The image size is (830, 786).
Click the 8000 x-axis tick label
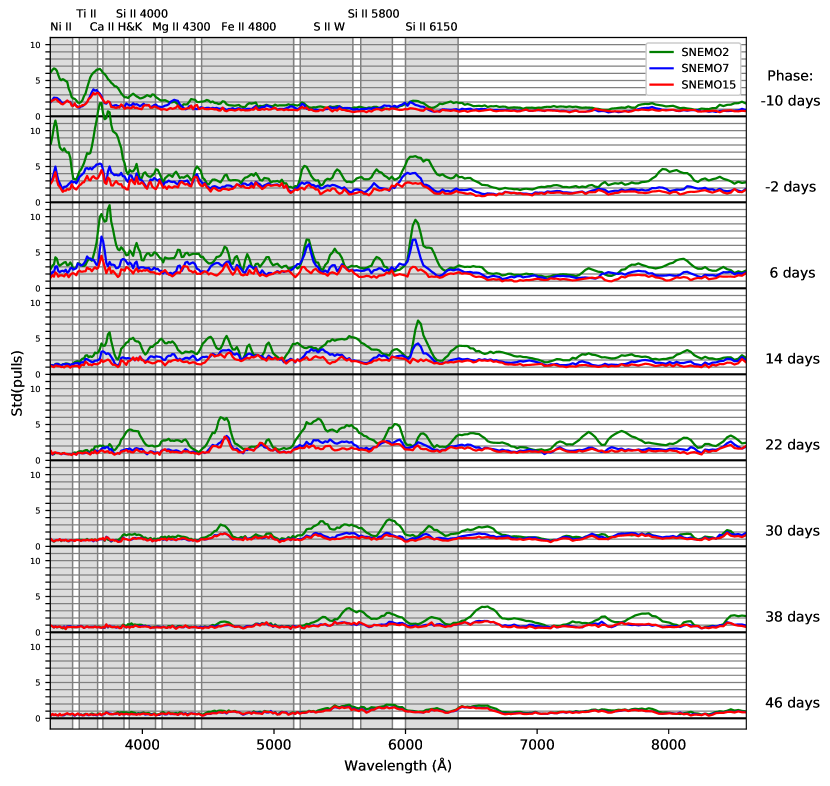click(669, 745)
